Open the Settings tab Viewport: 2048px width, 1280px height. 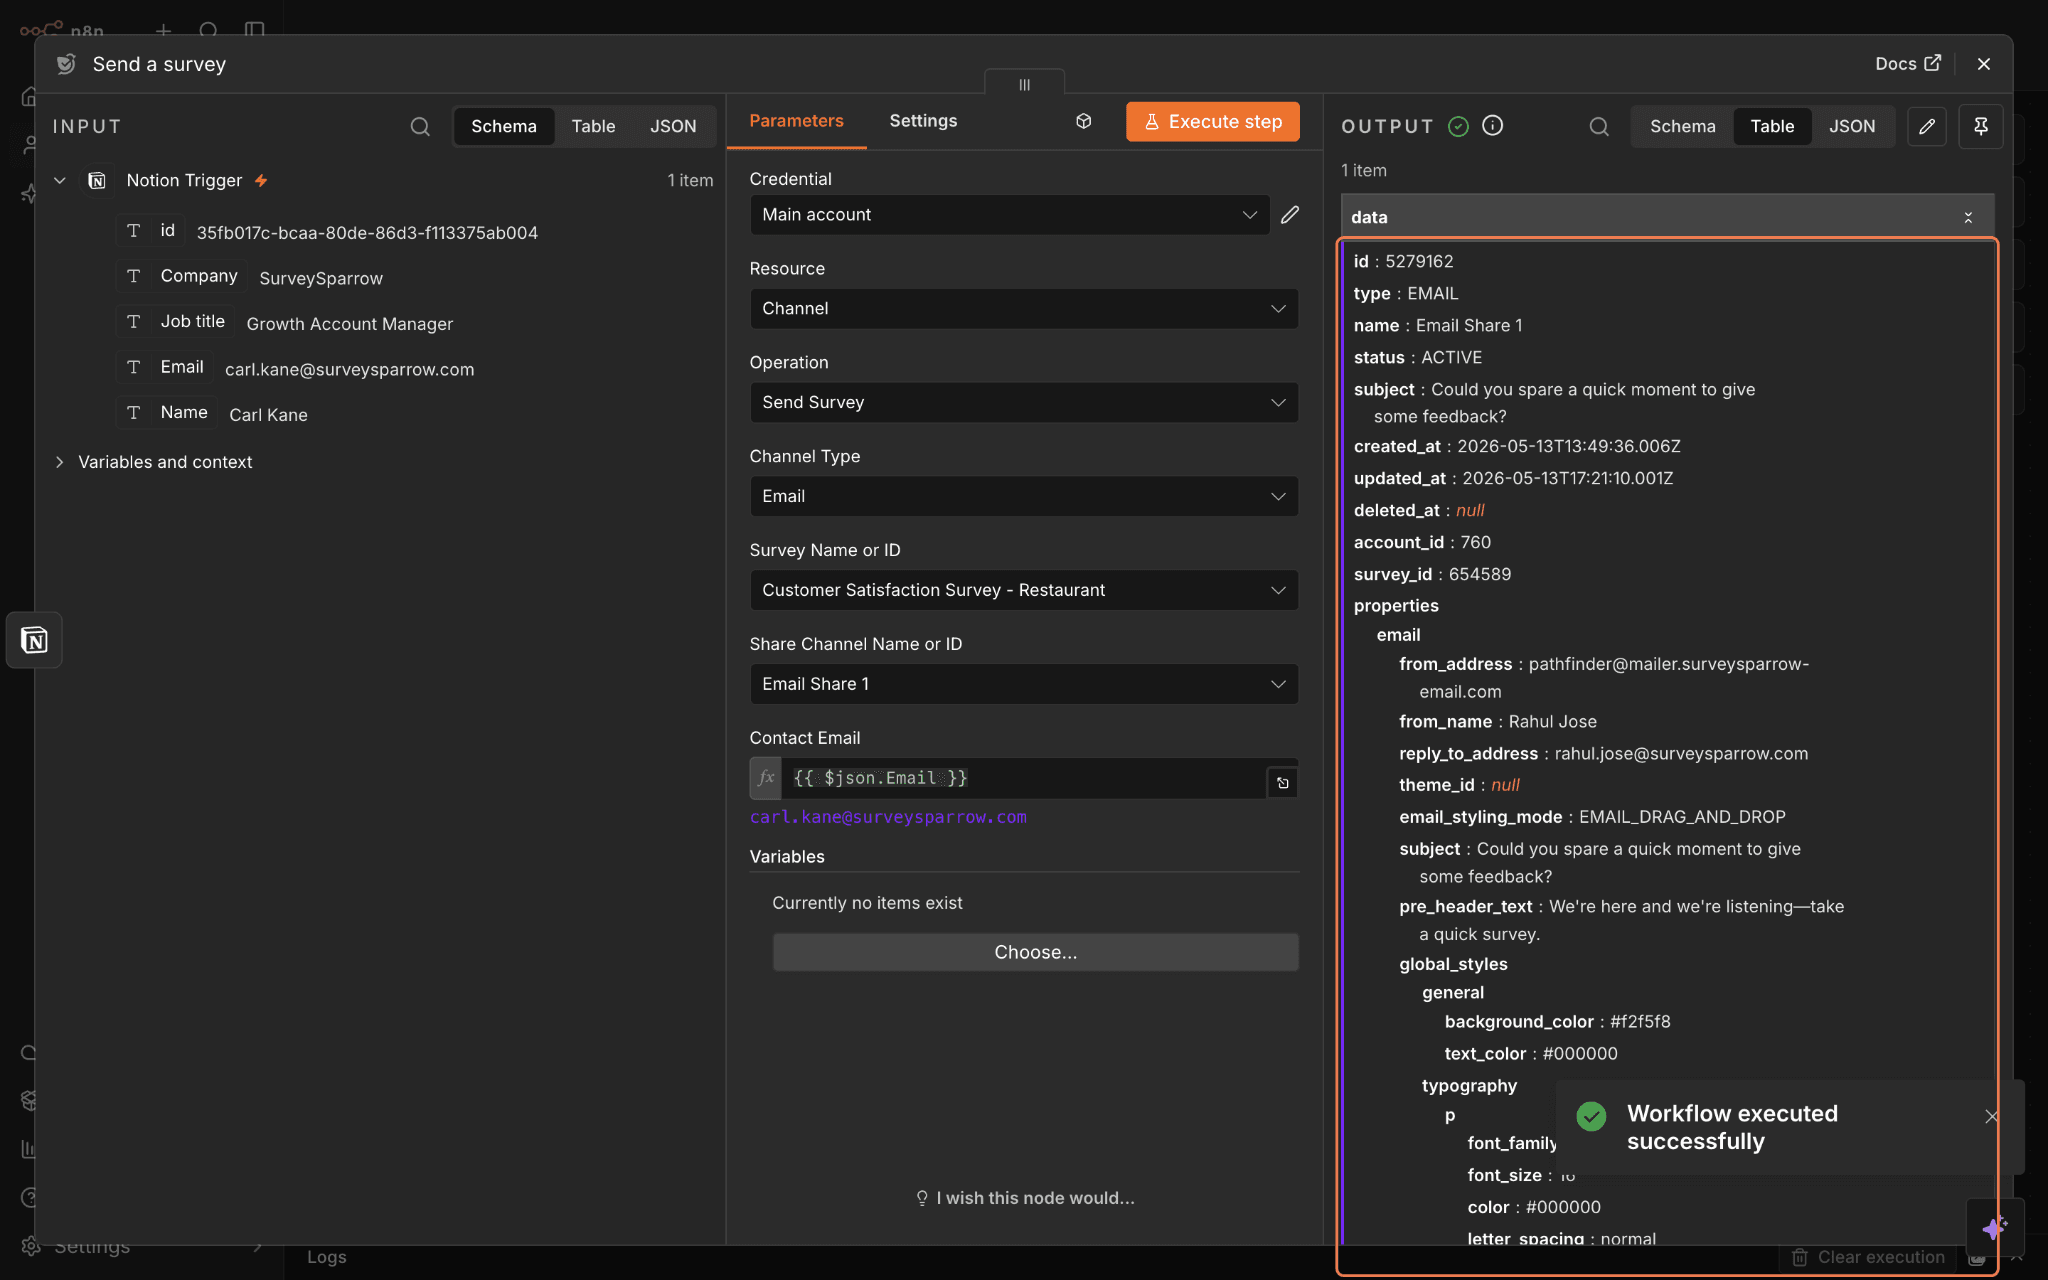[x=923, y=121]
